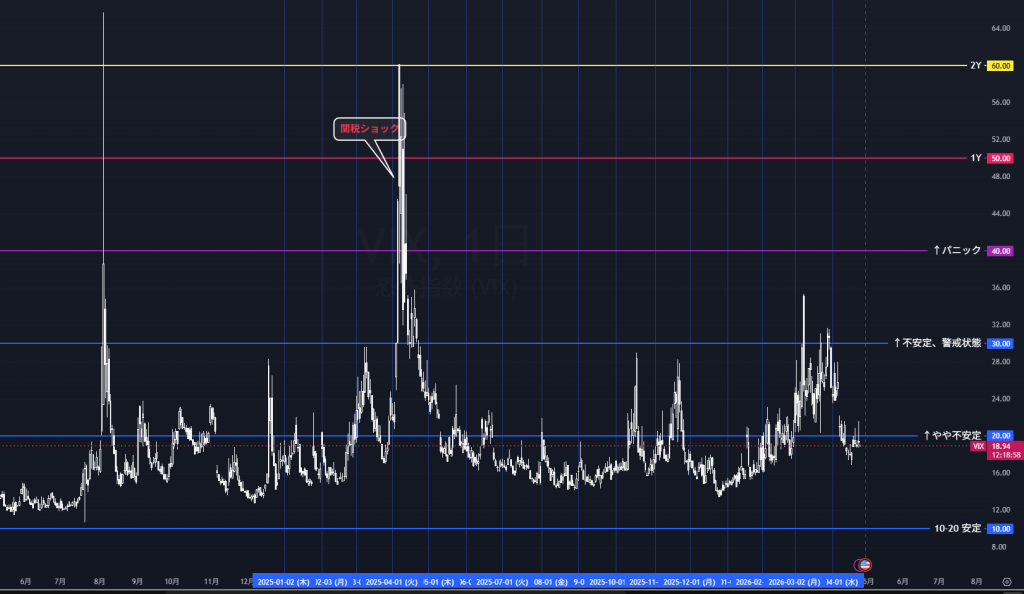
Task: Click the blue 30.00 price label
Action: pos(1000,343)
